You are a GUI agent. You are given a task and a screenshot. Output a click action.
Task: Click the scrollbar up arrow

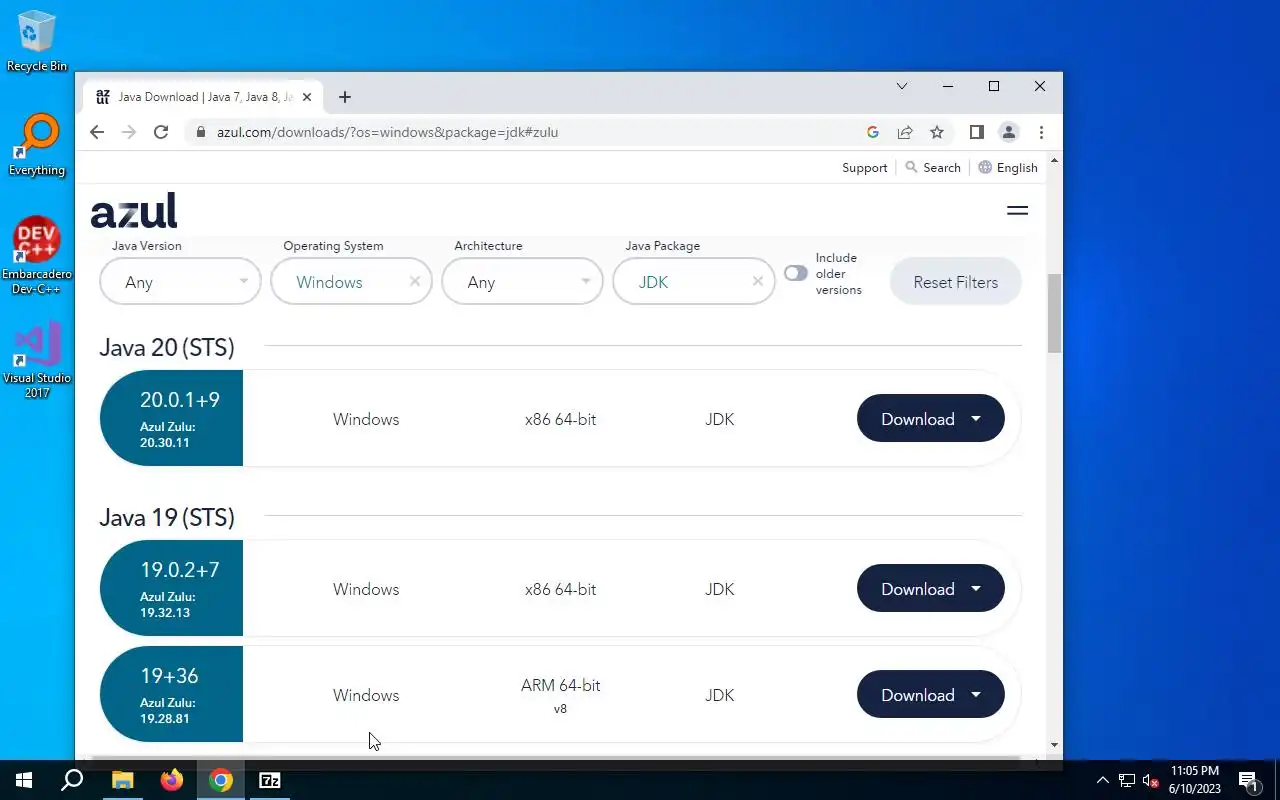[1054, 161]
